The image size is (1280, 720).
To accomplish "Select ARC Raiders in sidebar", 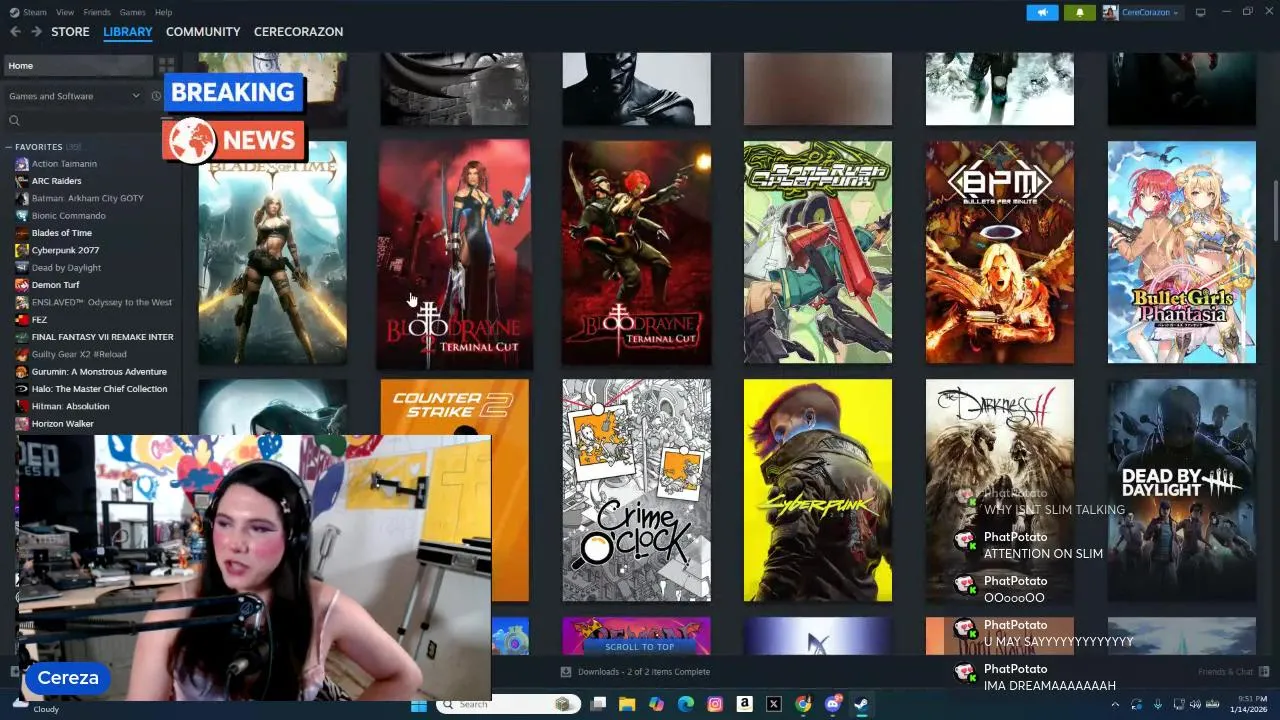I will (56, 181).
